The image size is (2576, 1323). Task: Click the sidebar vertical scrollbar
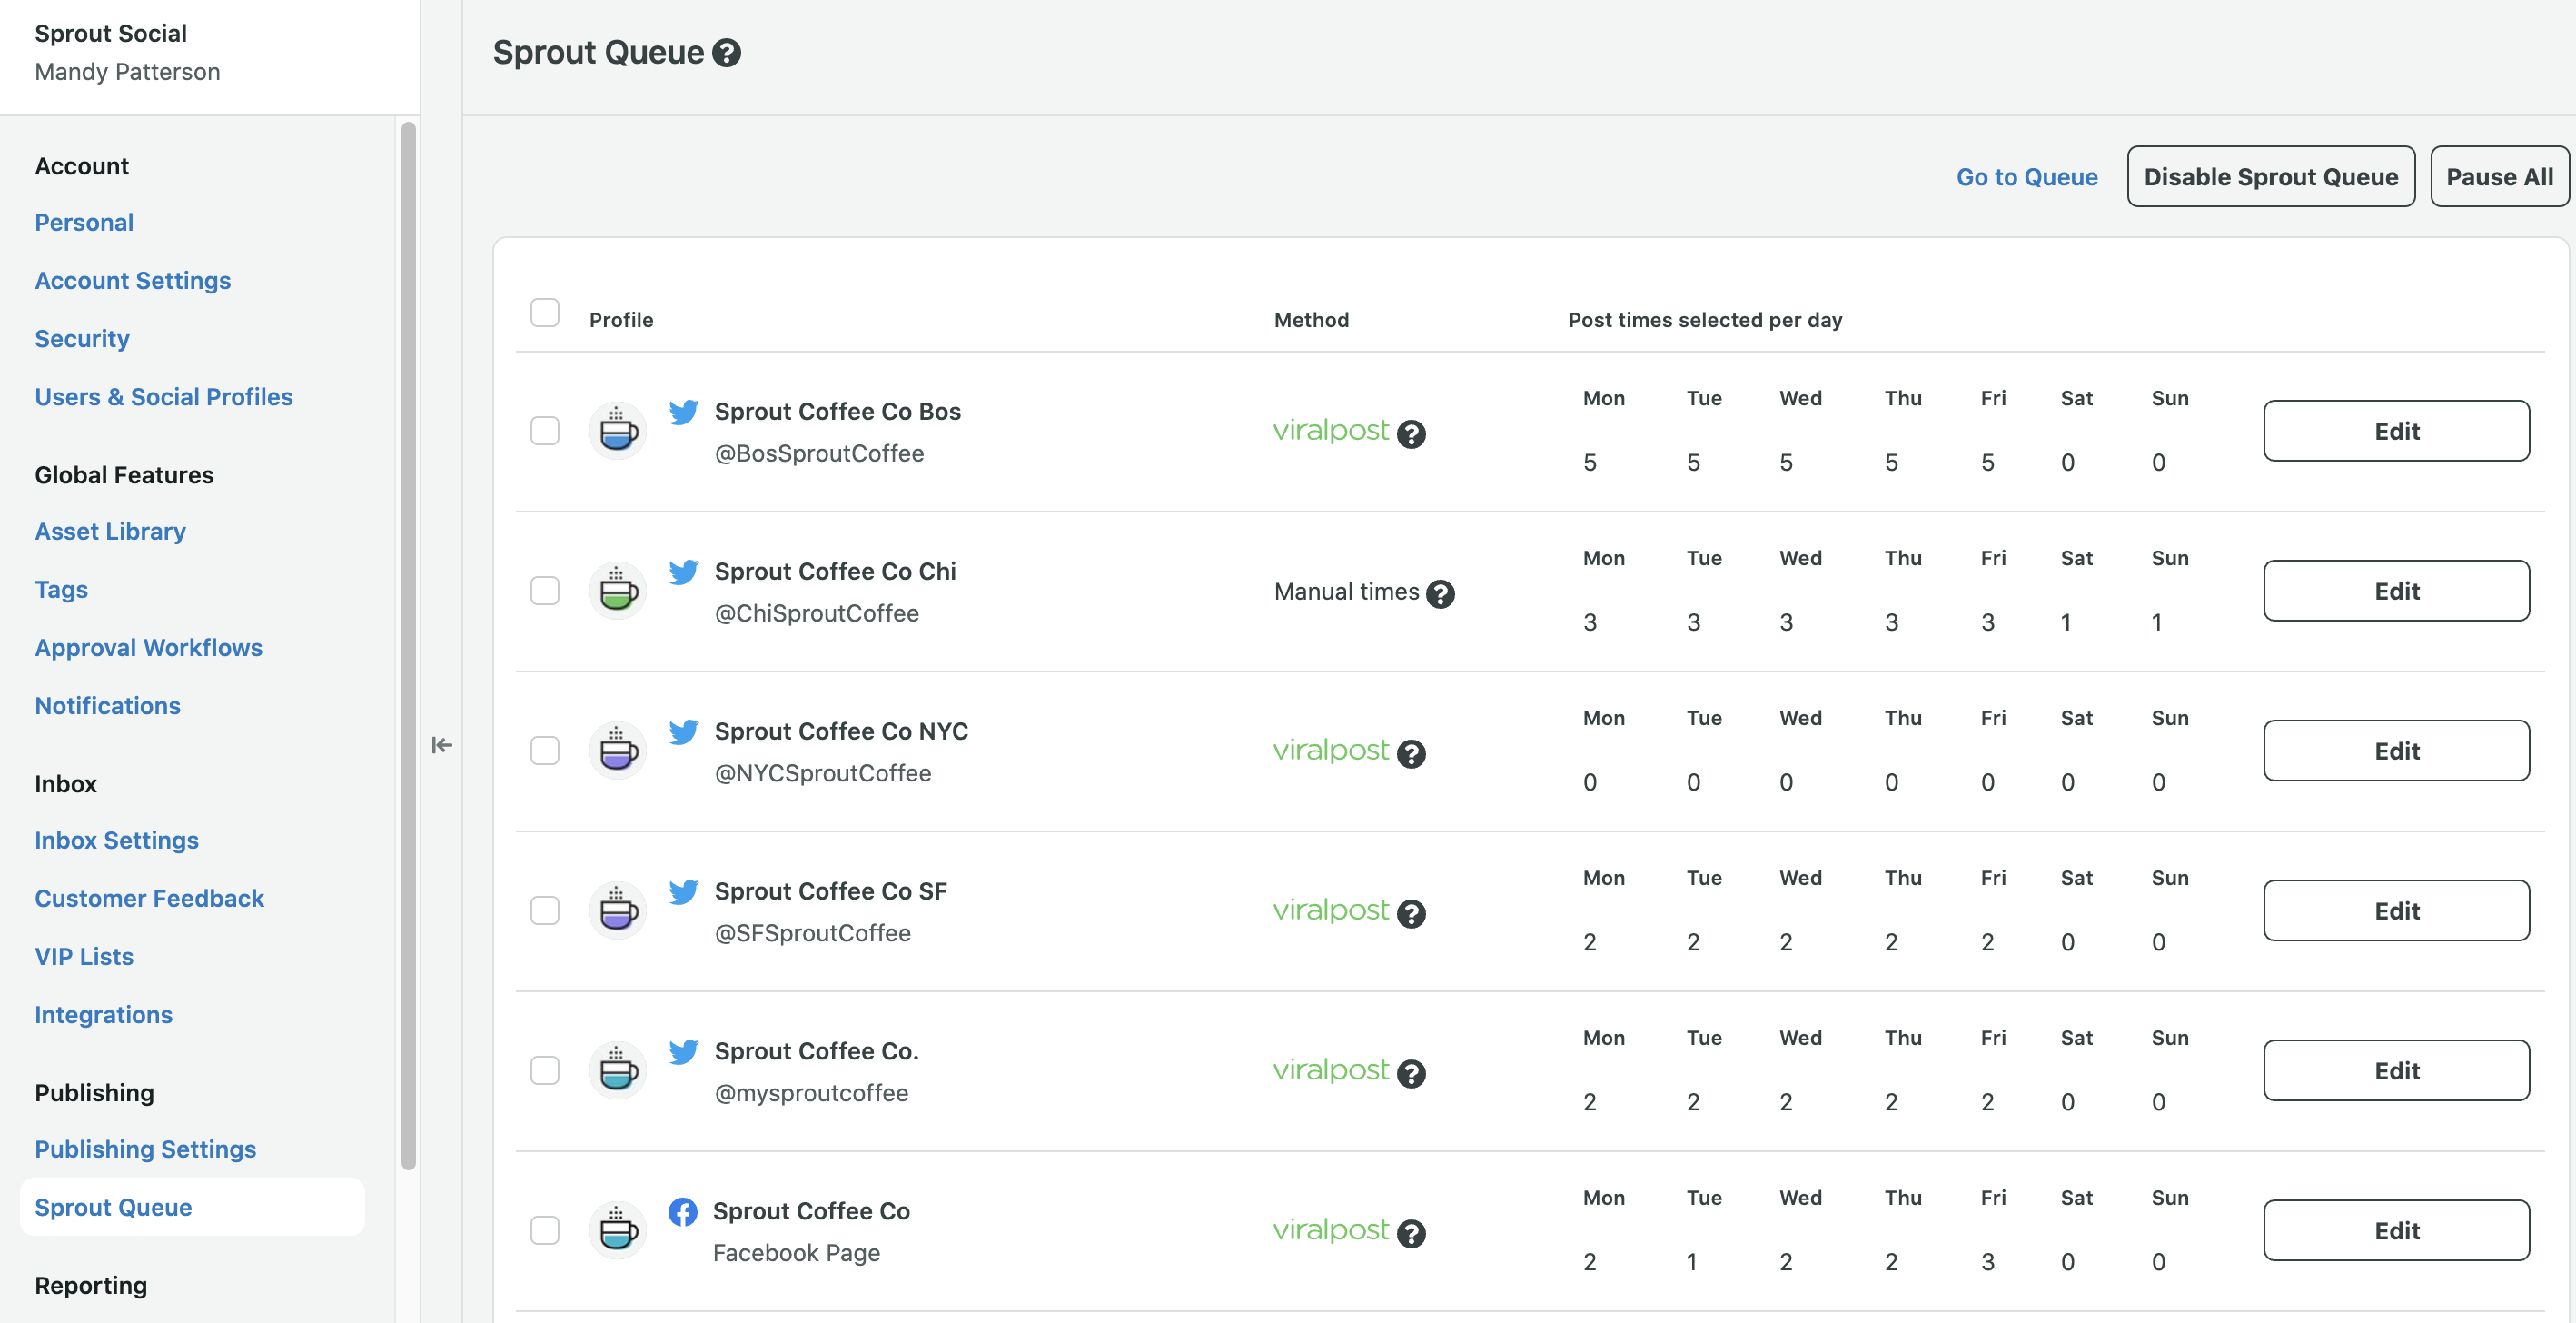tap(408, 645)
